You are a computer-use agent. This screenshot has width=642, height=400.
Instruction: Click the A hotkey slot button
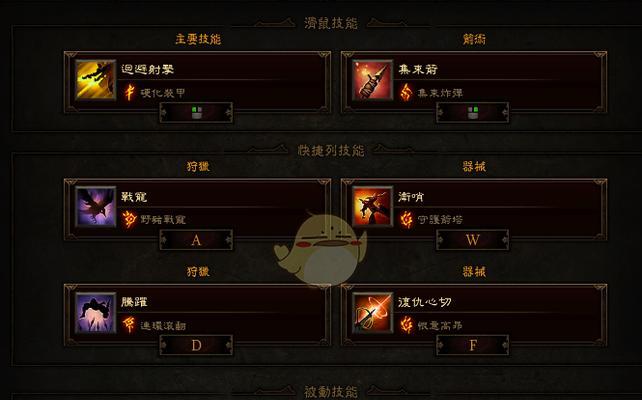click(196, 240)
